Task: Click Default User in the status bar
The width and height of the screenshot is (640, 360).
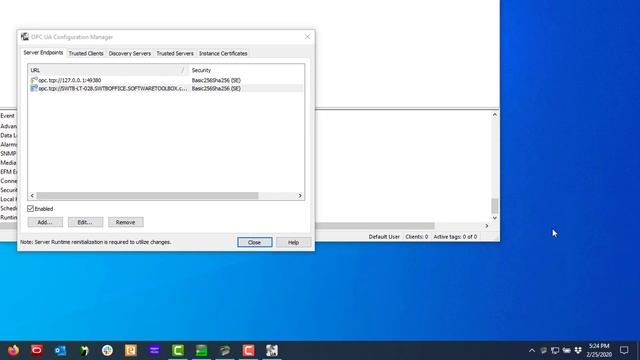Action: click(x=384, y=237)
